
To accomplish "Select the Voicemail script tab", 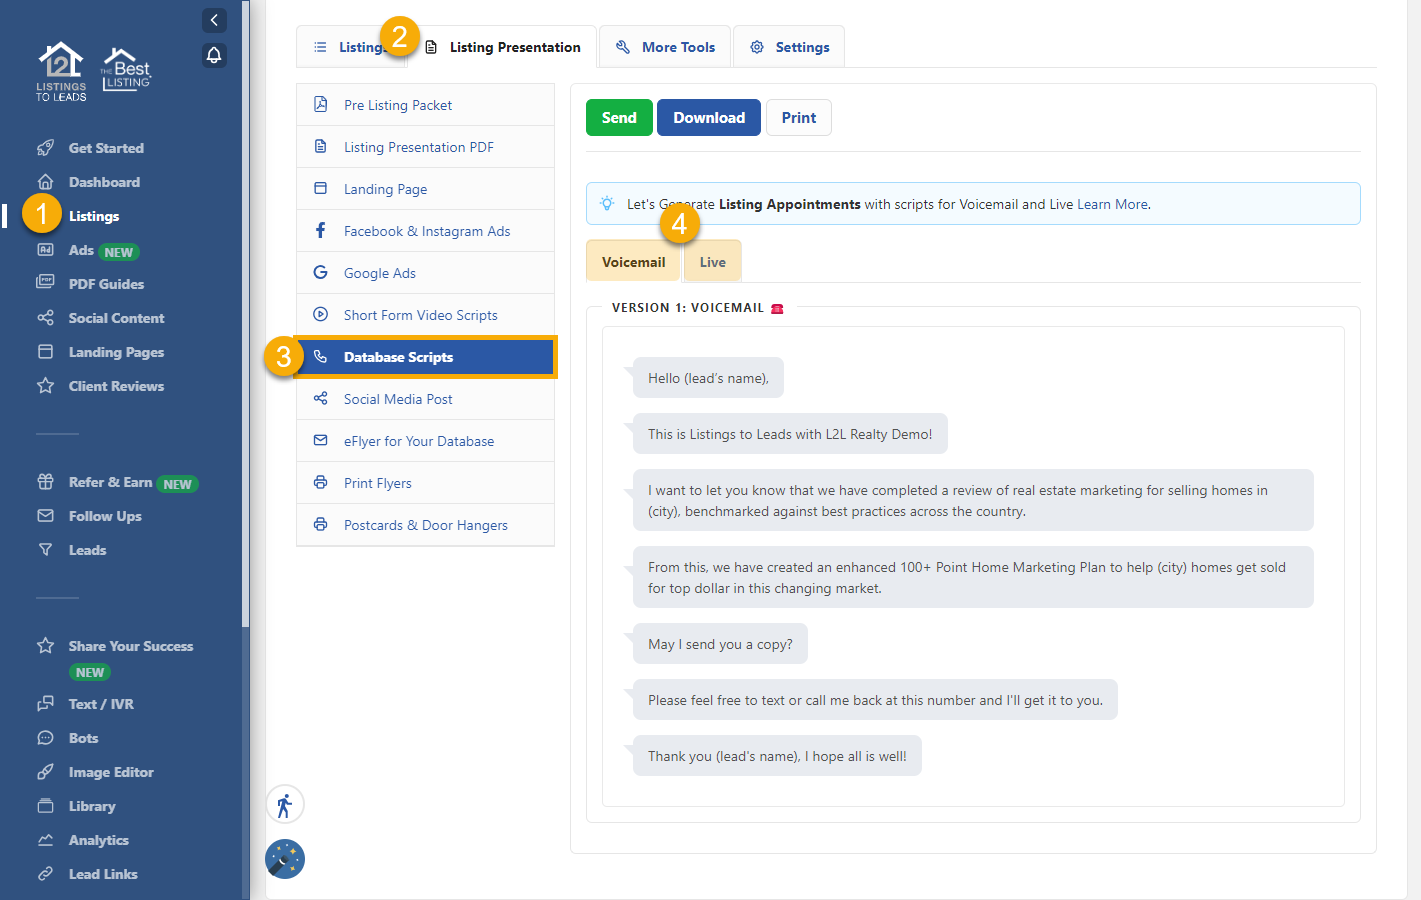I will click(x=633, y=262).
